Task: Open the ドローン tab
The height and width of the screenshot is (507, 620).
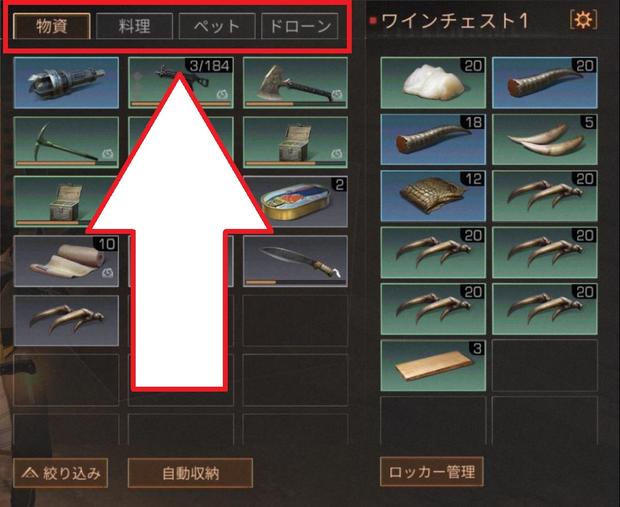Action: coord(300,26)
